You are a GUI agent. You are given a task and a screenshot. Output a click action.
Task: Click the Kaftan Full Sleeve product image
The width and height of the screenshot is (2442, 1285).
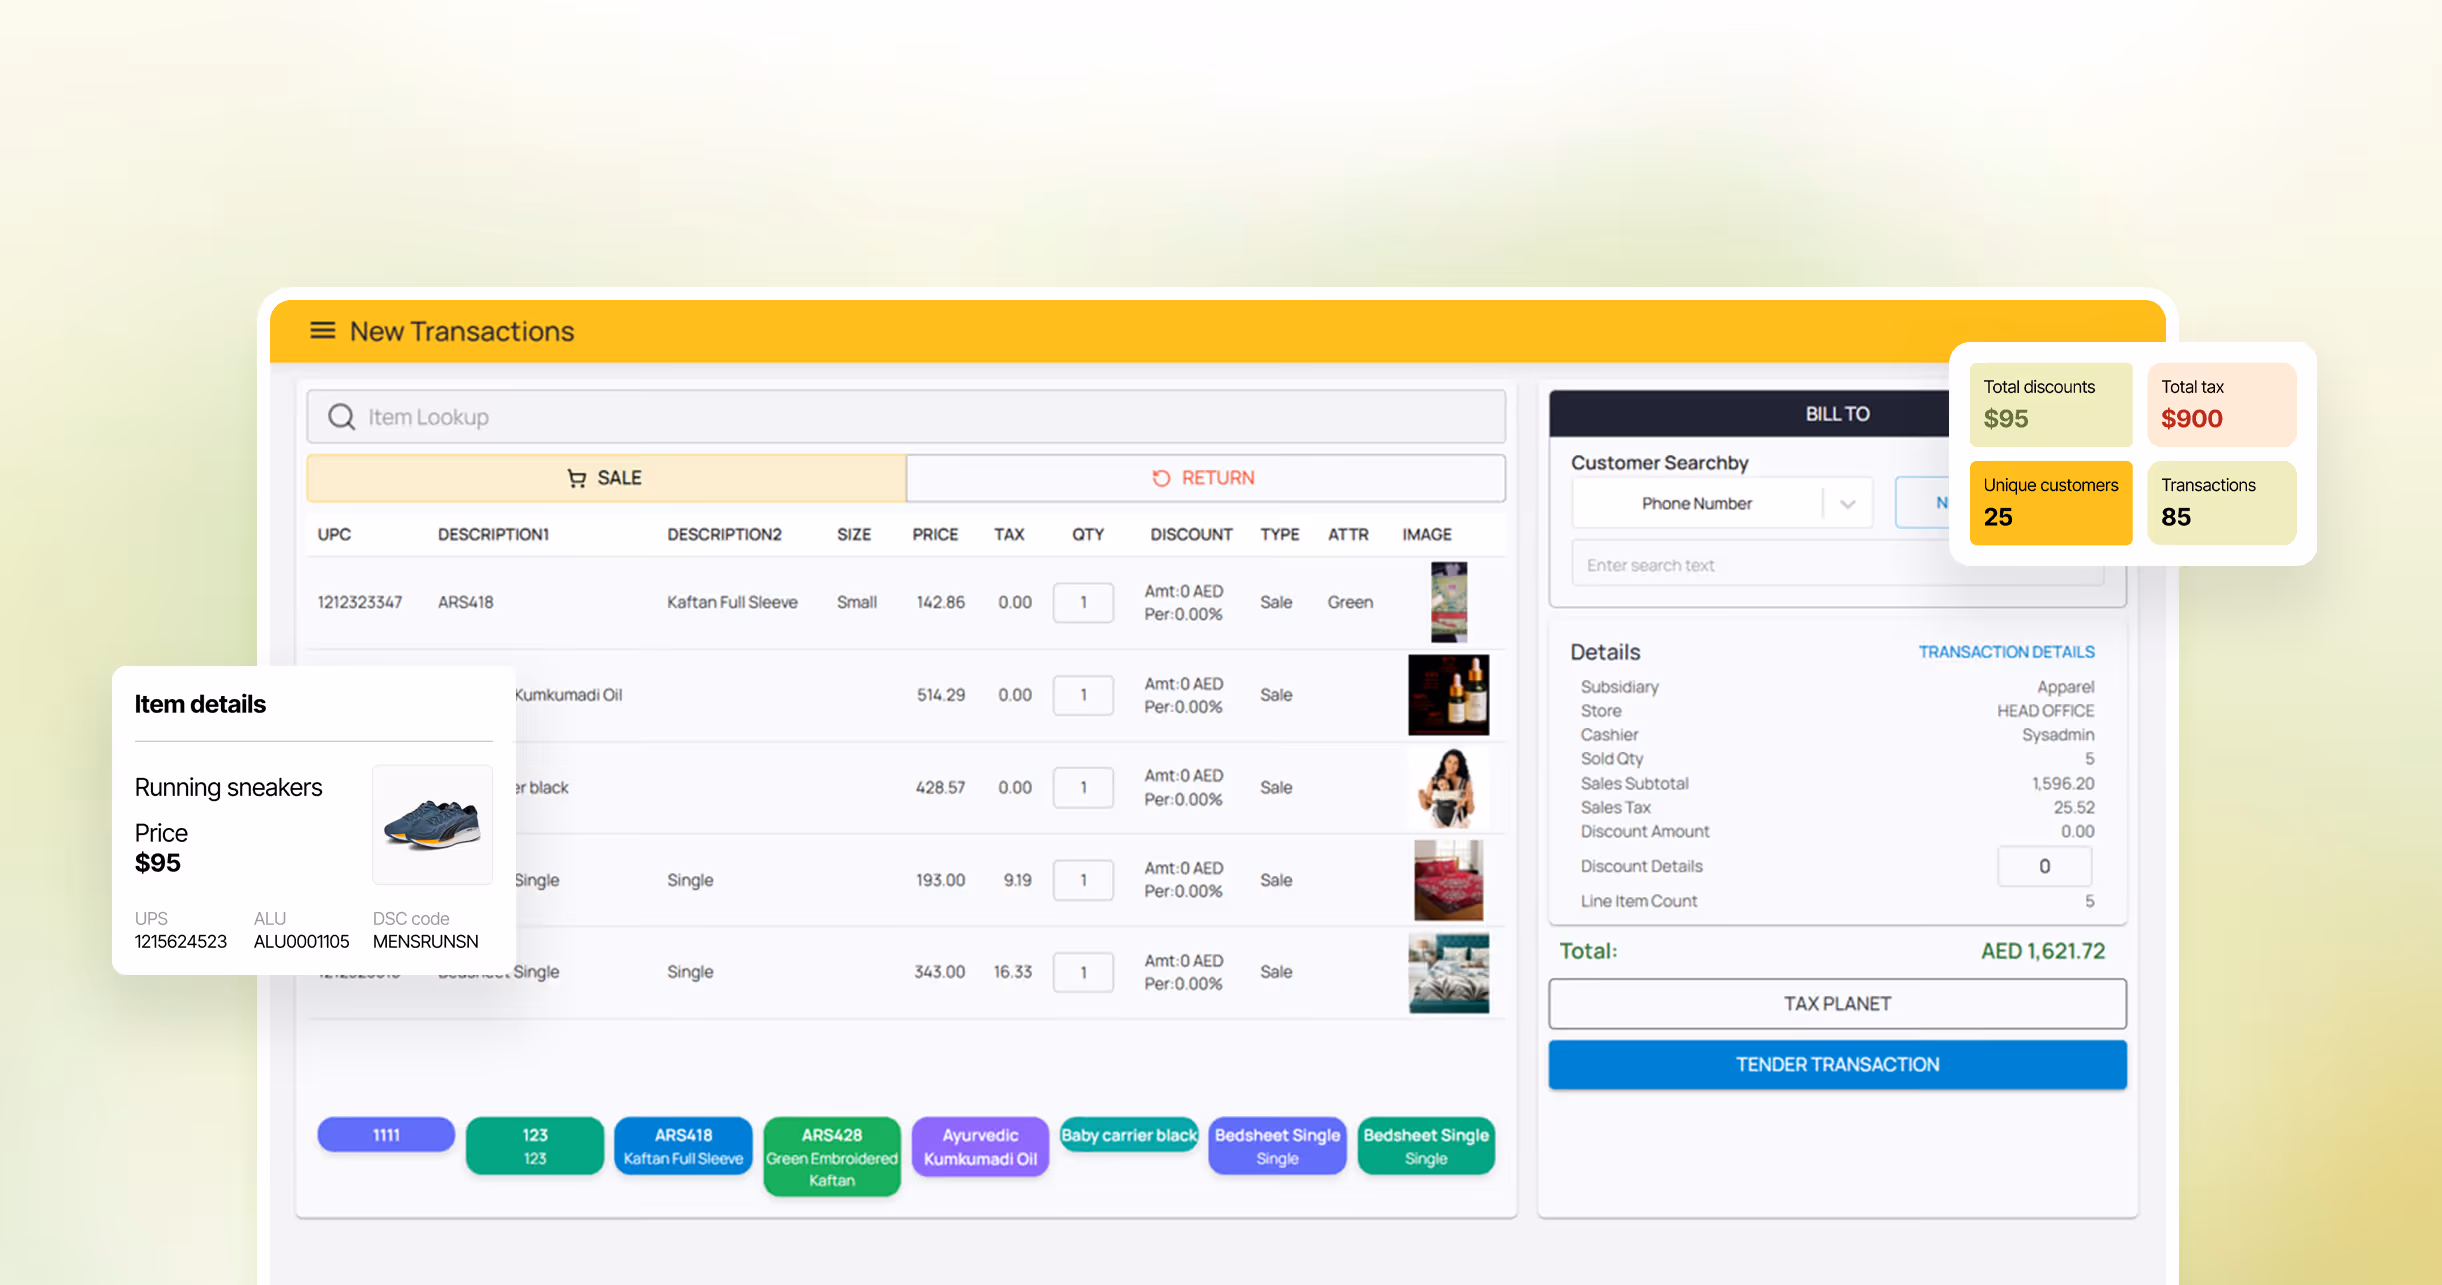1448,602
